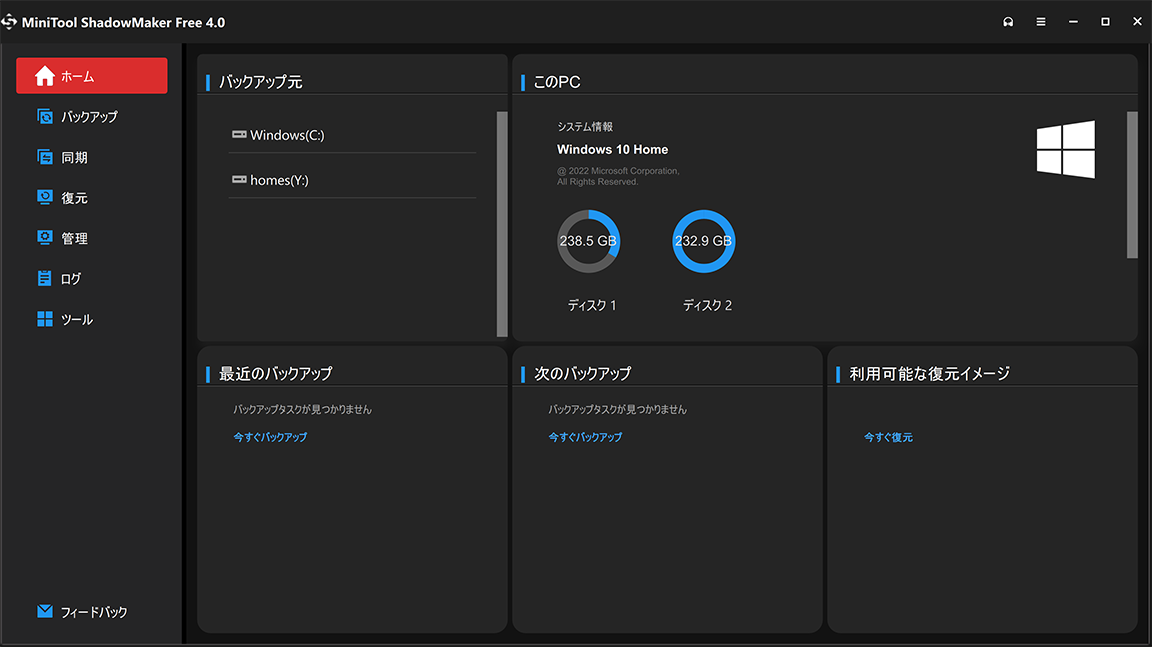The width and height of the screenshot is (1152, 647).
Task: Click the 次のバックアップ heading
Action: pyautogui.click(x=583, y=374)
